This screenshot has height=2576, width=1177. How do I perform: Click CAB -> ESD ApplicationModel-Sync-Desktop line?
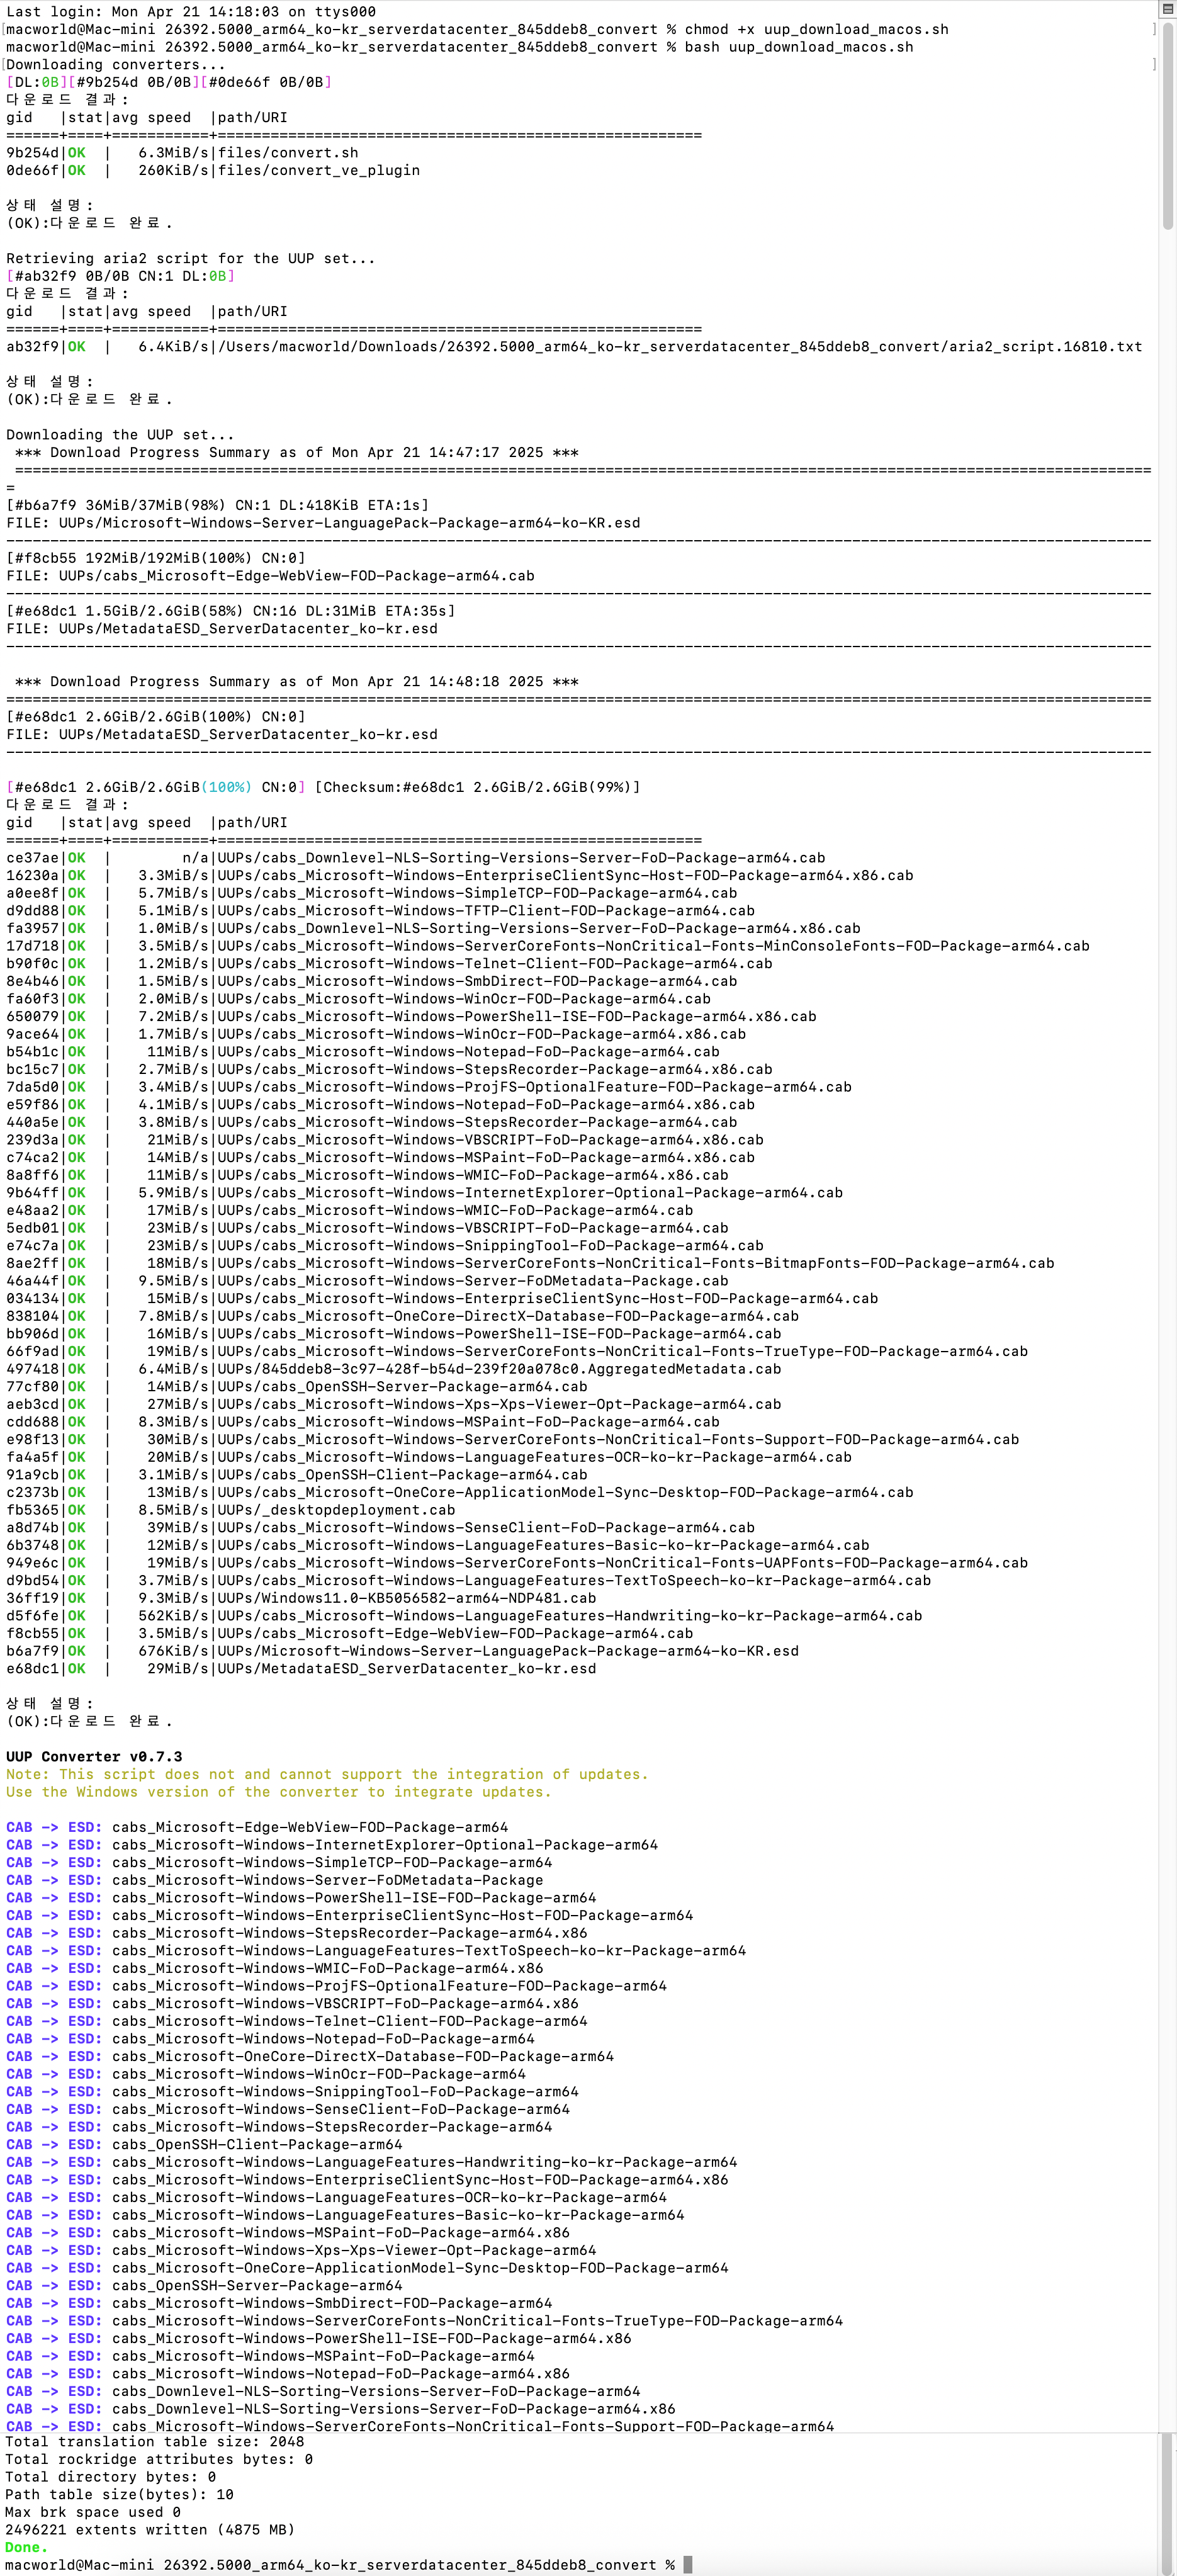[x=367, y=2268]
